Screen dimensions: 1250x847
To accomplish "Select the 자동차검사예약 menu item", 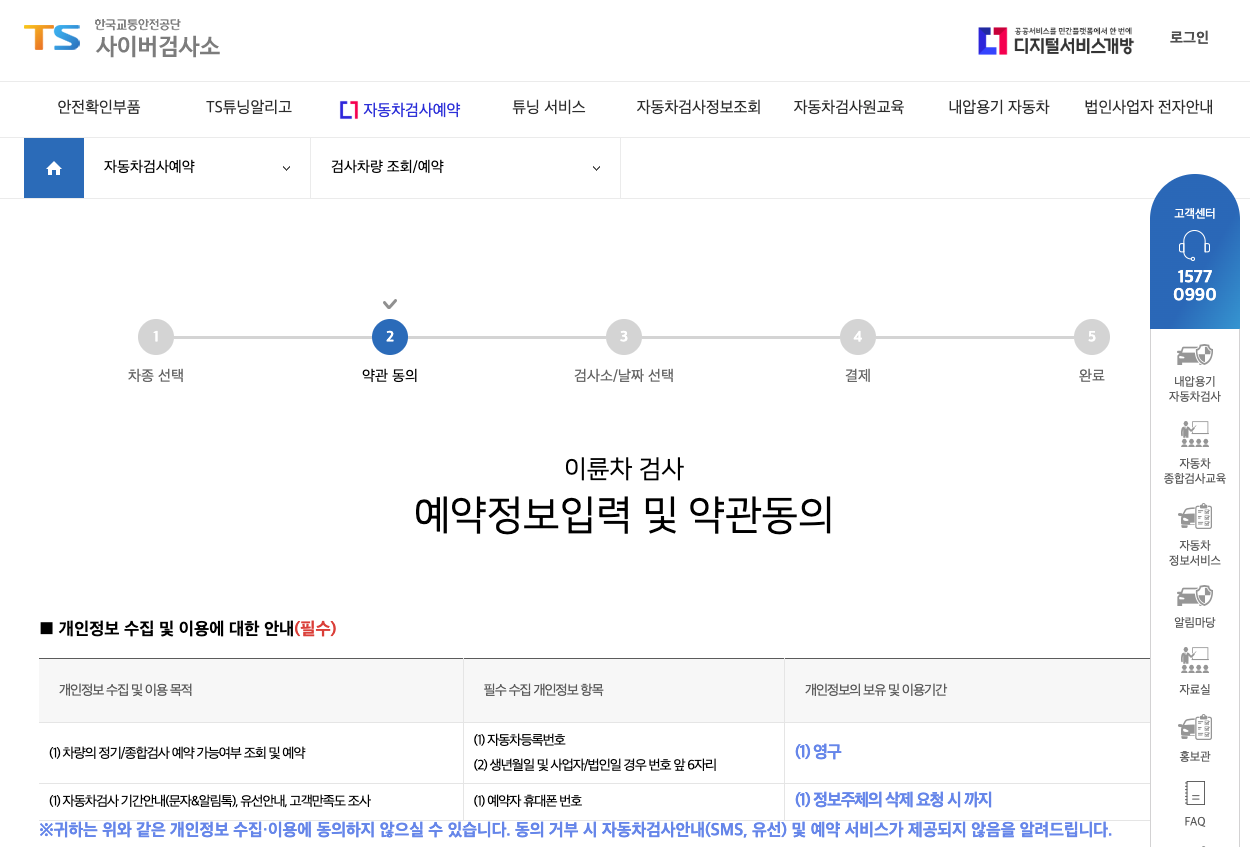I will pyautogui.click(x=400, y=110).
